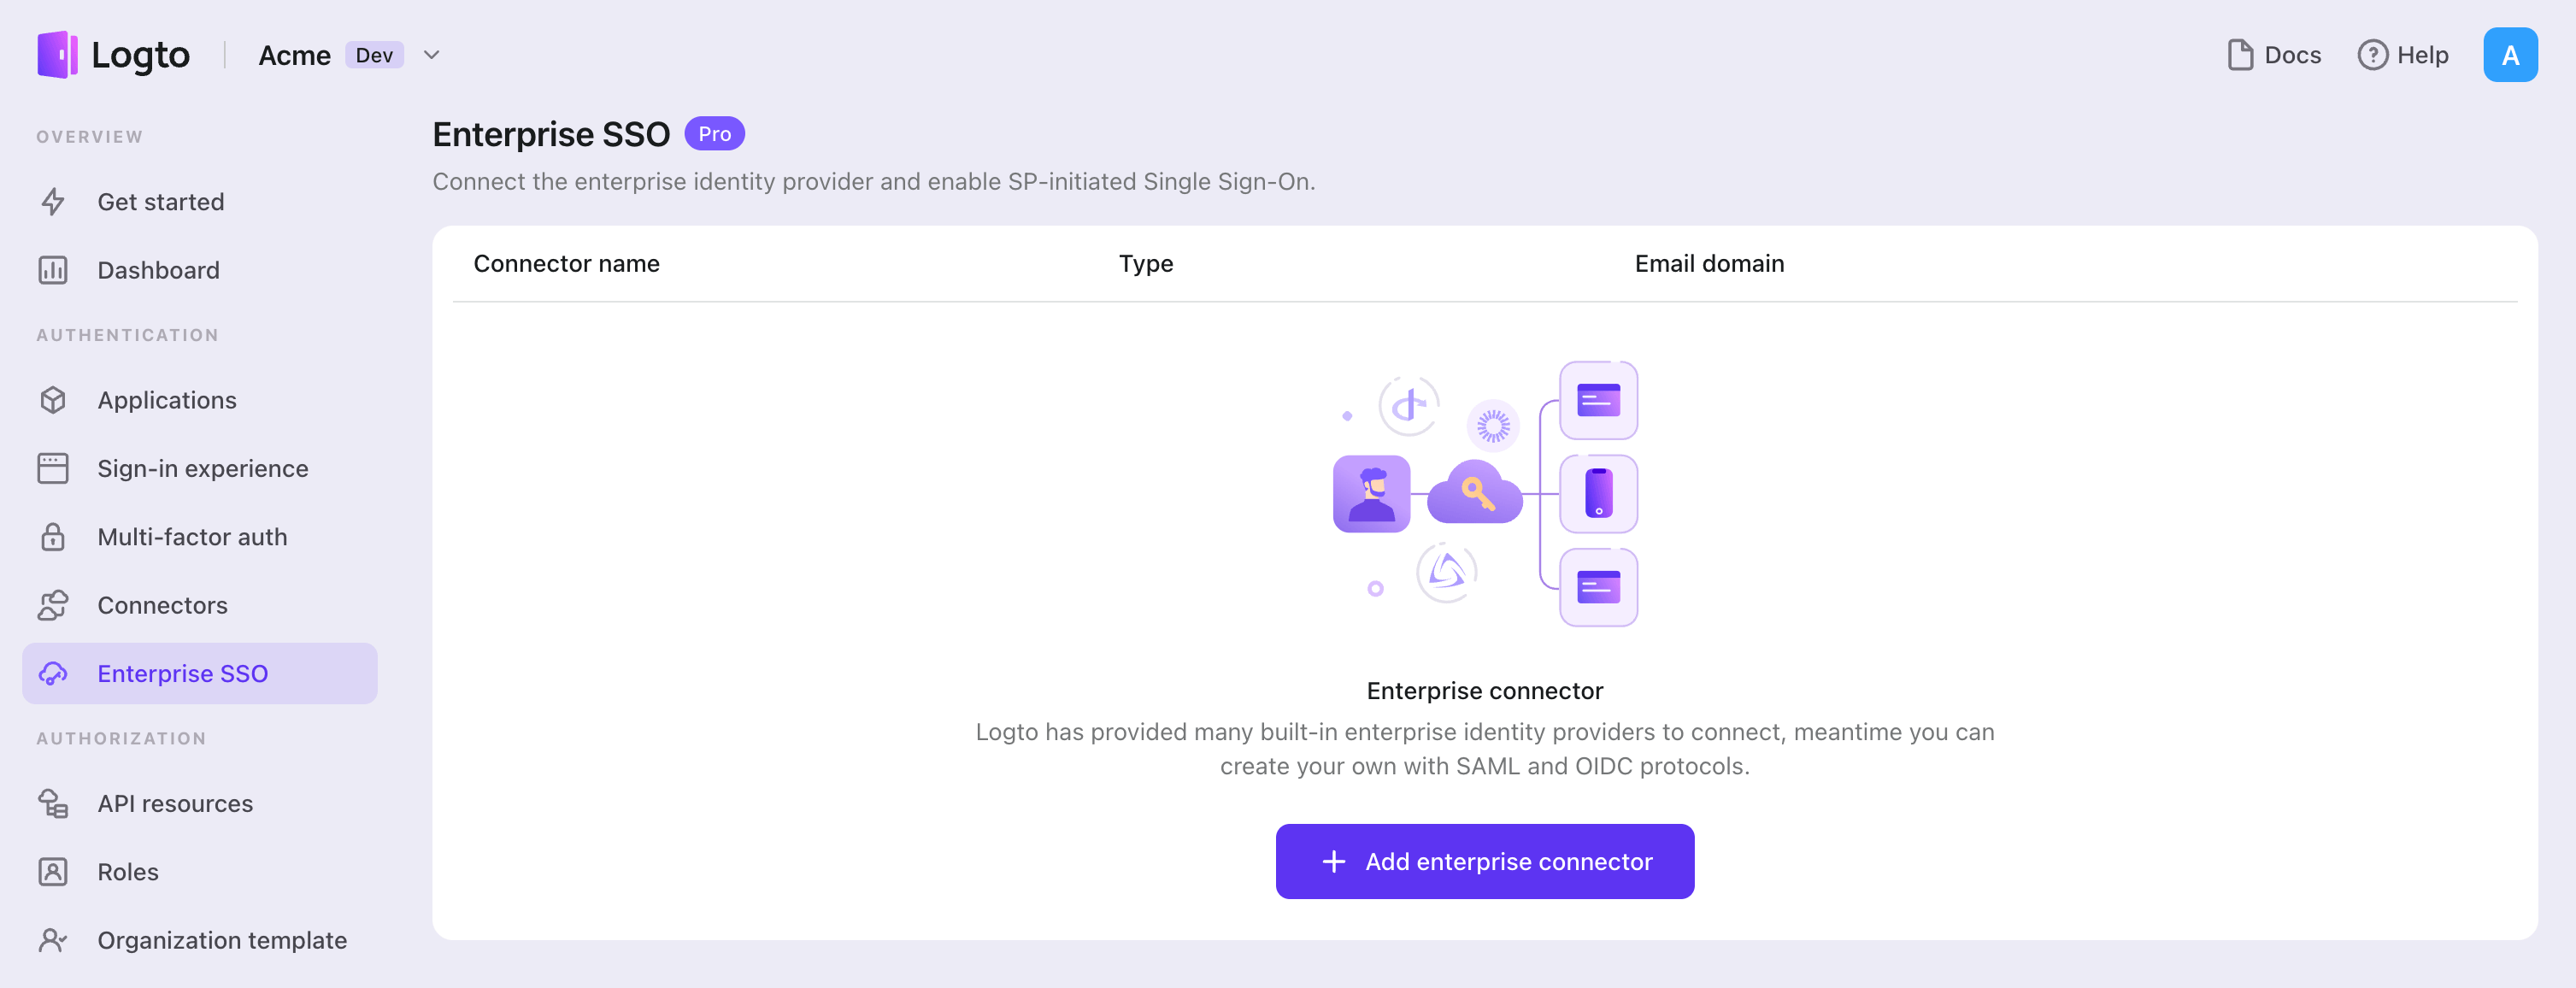Click the Sign-in experience window icon
The height and width of the screenshot is (988, 2576).
coord(53,468)
